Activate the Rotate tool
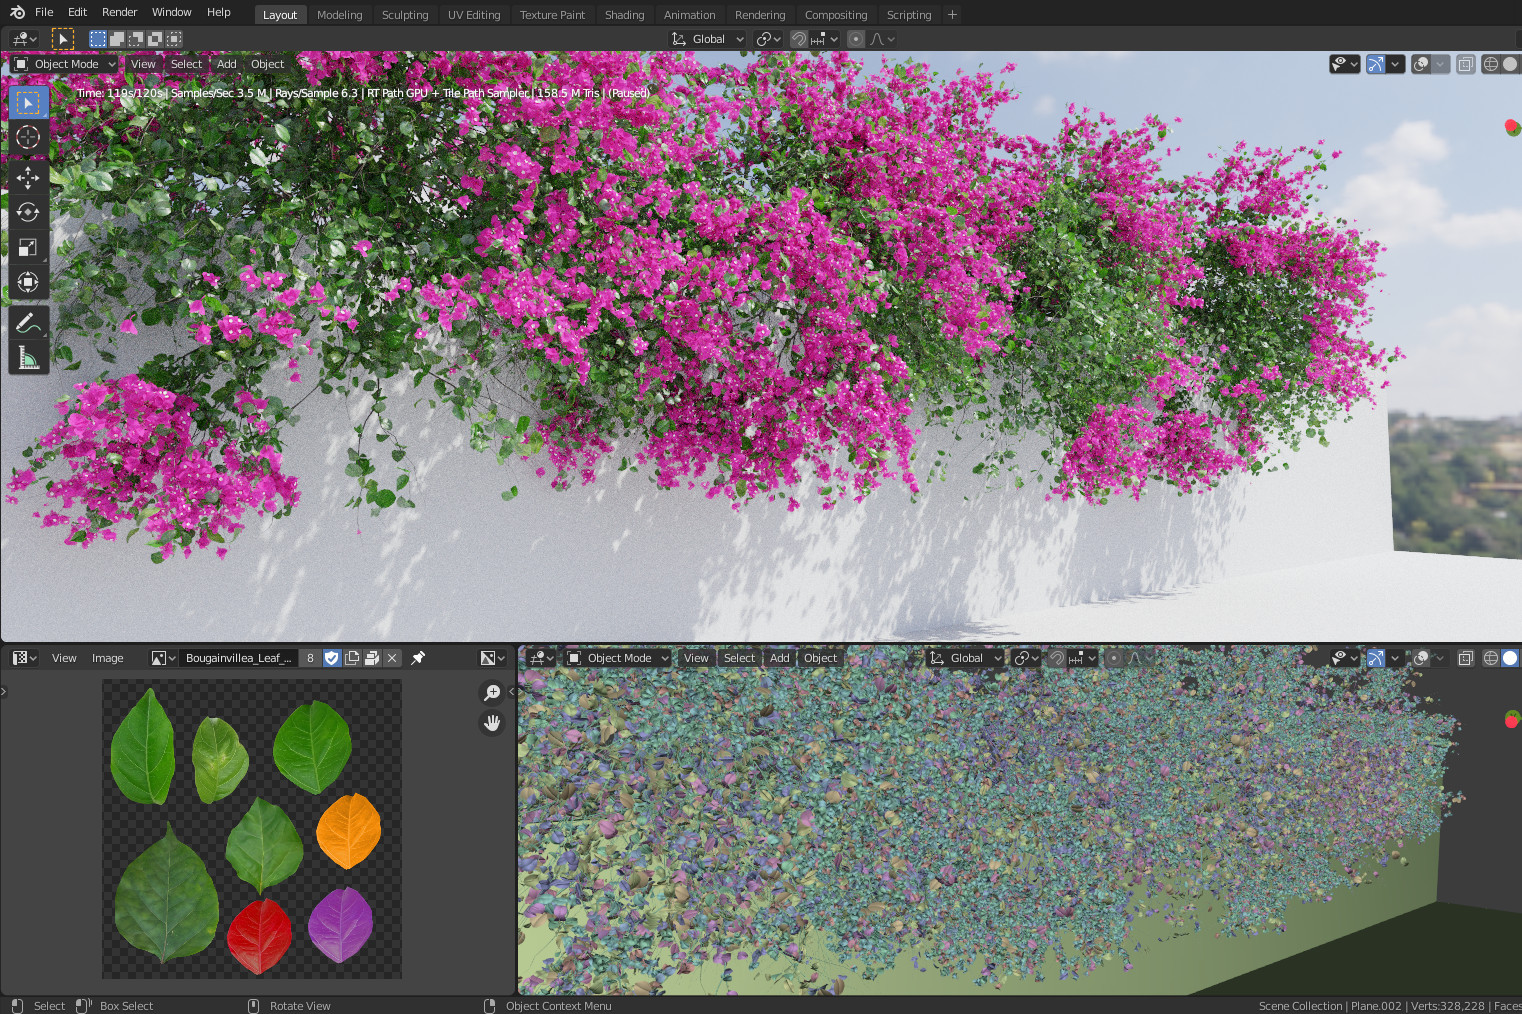The image size is (1522, 1014). pos(28,212)
